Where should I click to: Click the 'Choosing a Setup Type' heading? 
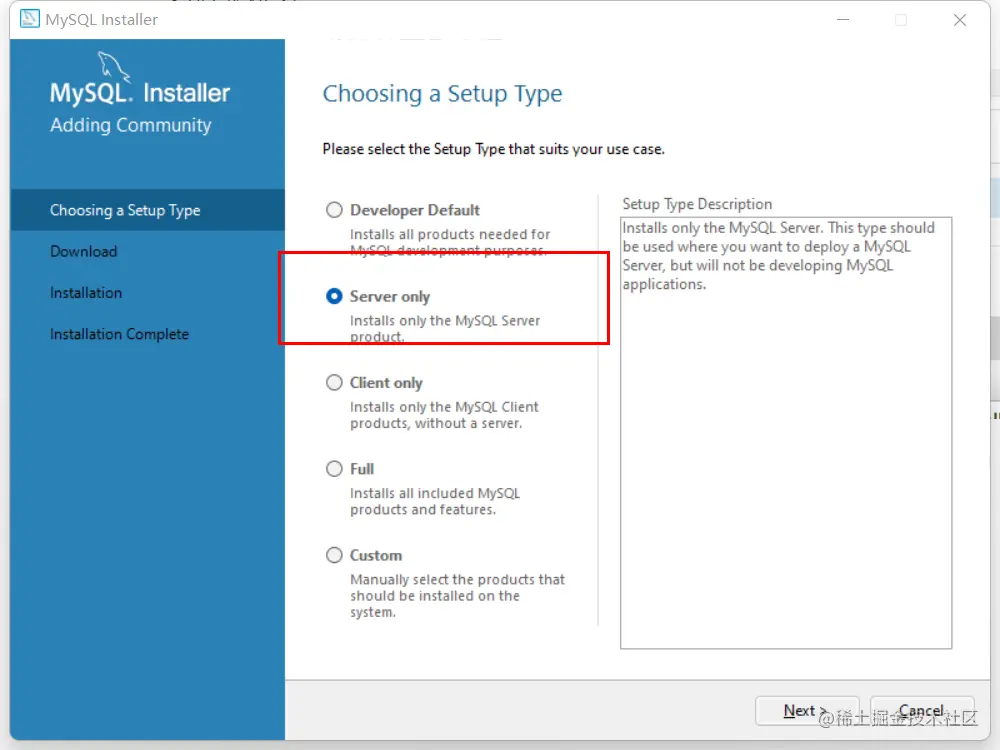click(442, 94)
